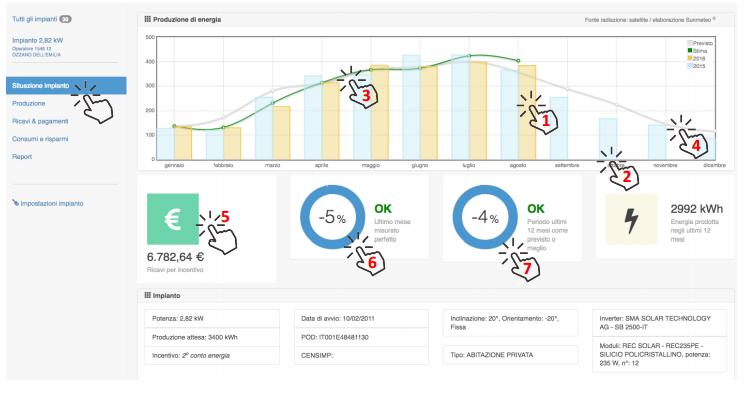Go to Consumi e risparmi
This screenshot has width=750, height=398.
tap(40, 139)
